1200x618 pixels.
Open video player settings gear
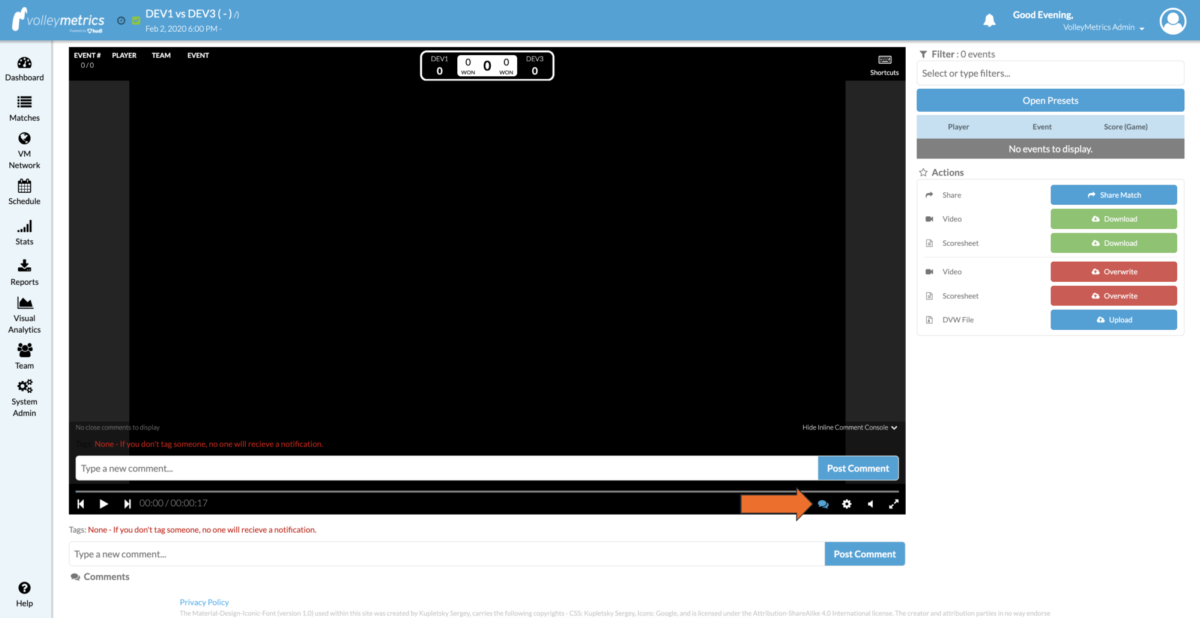pos(846,504)
